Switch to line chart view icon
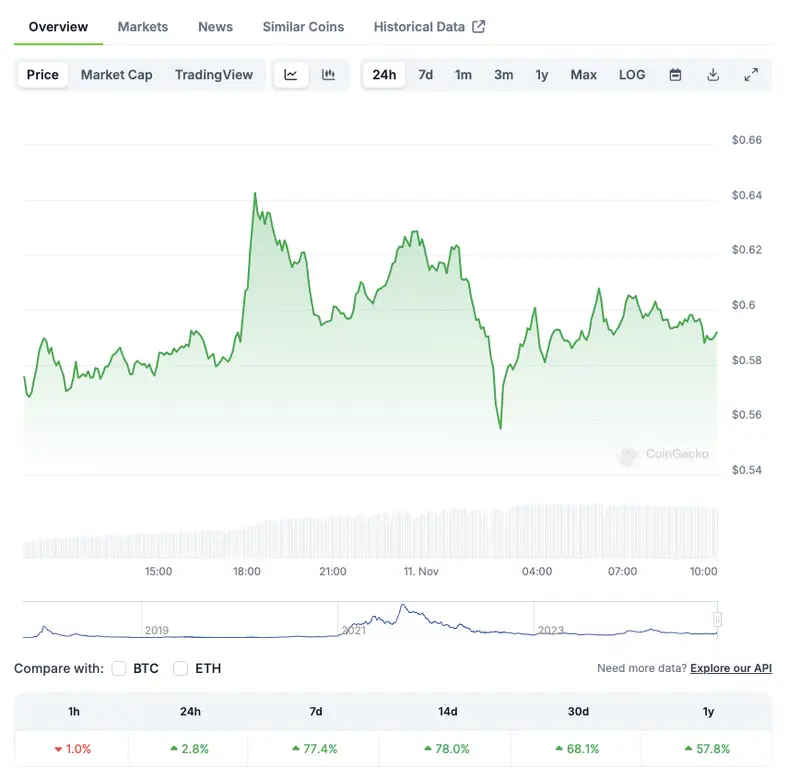This screenshot has width=800, height=779. coord(291,75)
